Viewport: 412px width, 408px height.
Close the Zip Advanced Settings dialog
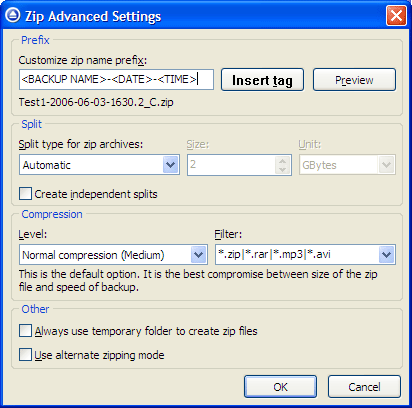396,15
